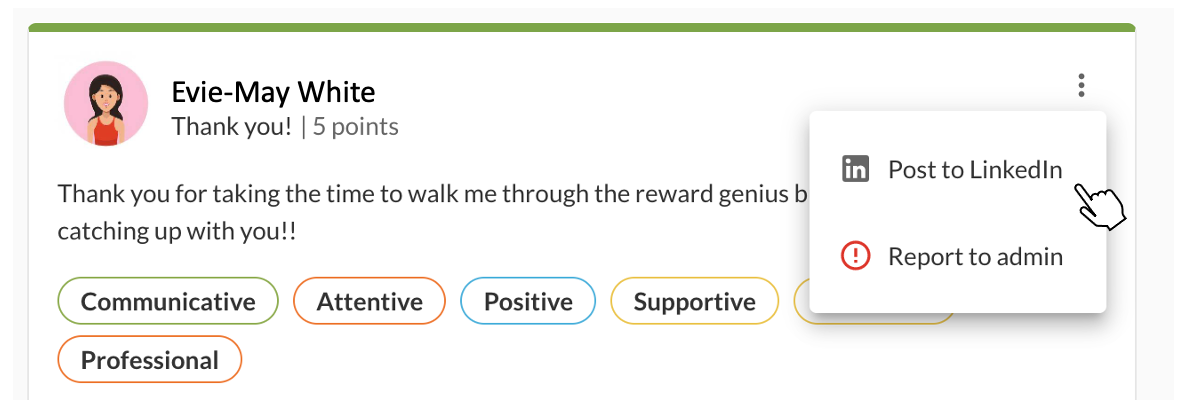Pick the yellow Supportive tag
1182x420 pixels.
tap(694, 302)
